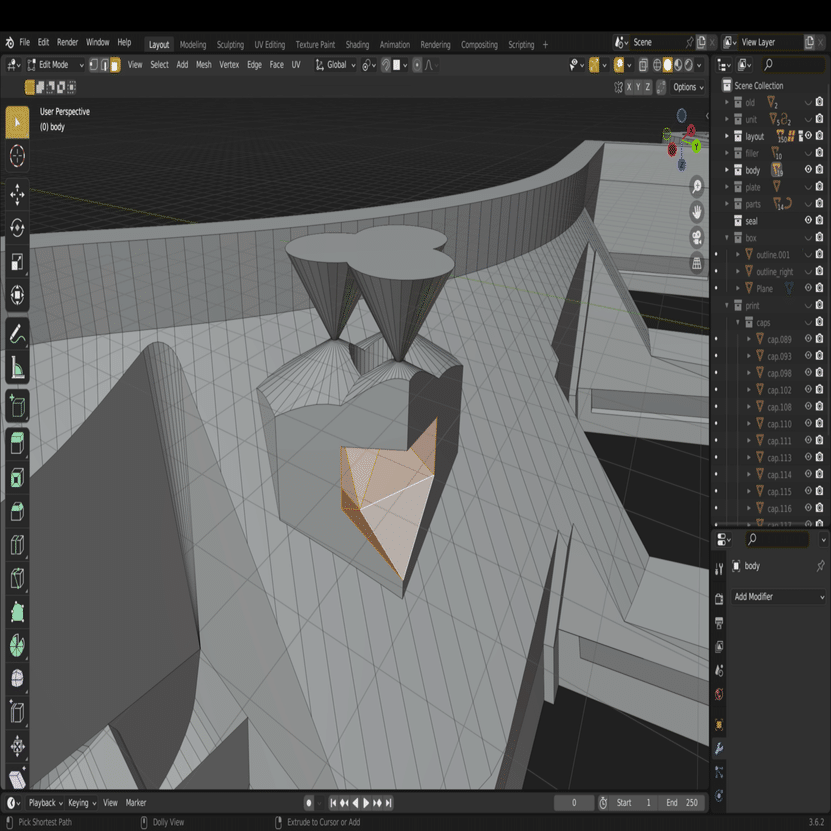Open the Render menu

coord(67,43)
